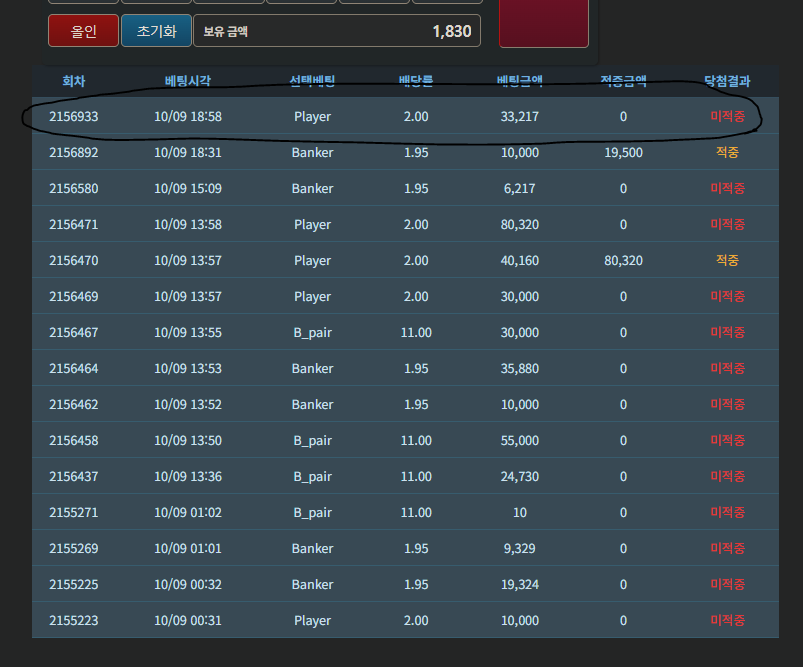The width and height of the screenshot is (803, 667).
Task: Select the 회차 column header
Action: point(74,81)
